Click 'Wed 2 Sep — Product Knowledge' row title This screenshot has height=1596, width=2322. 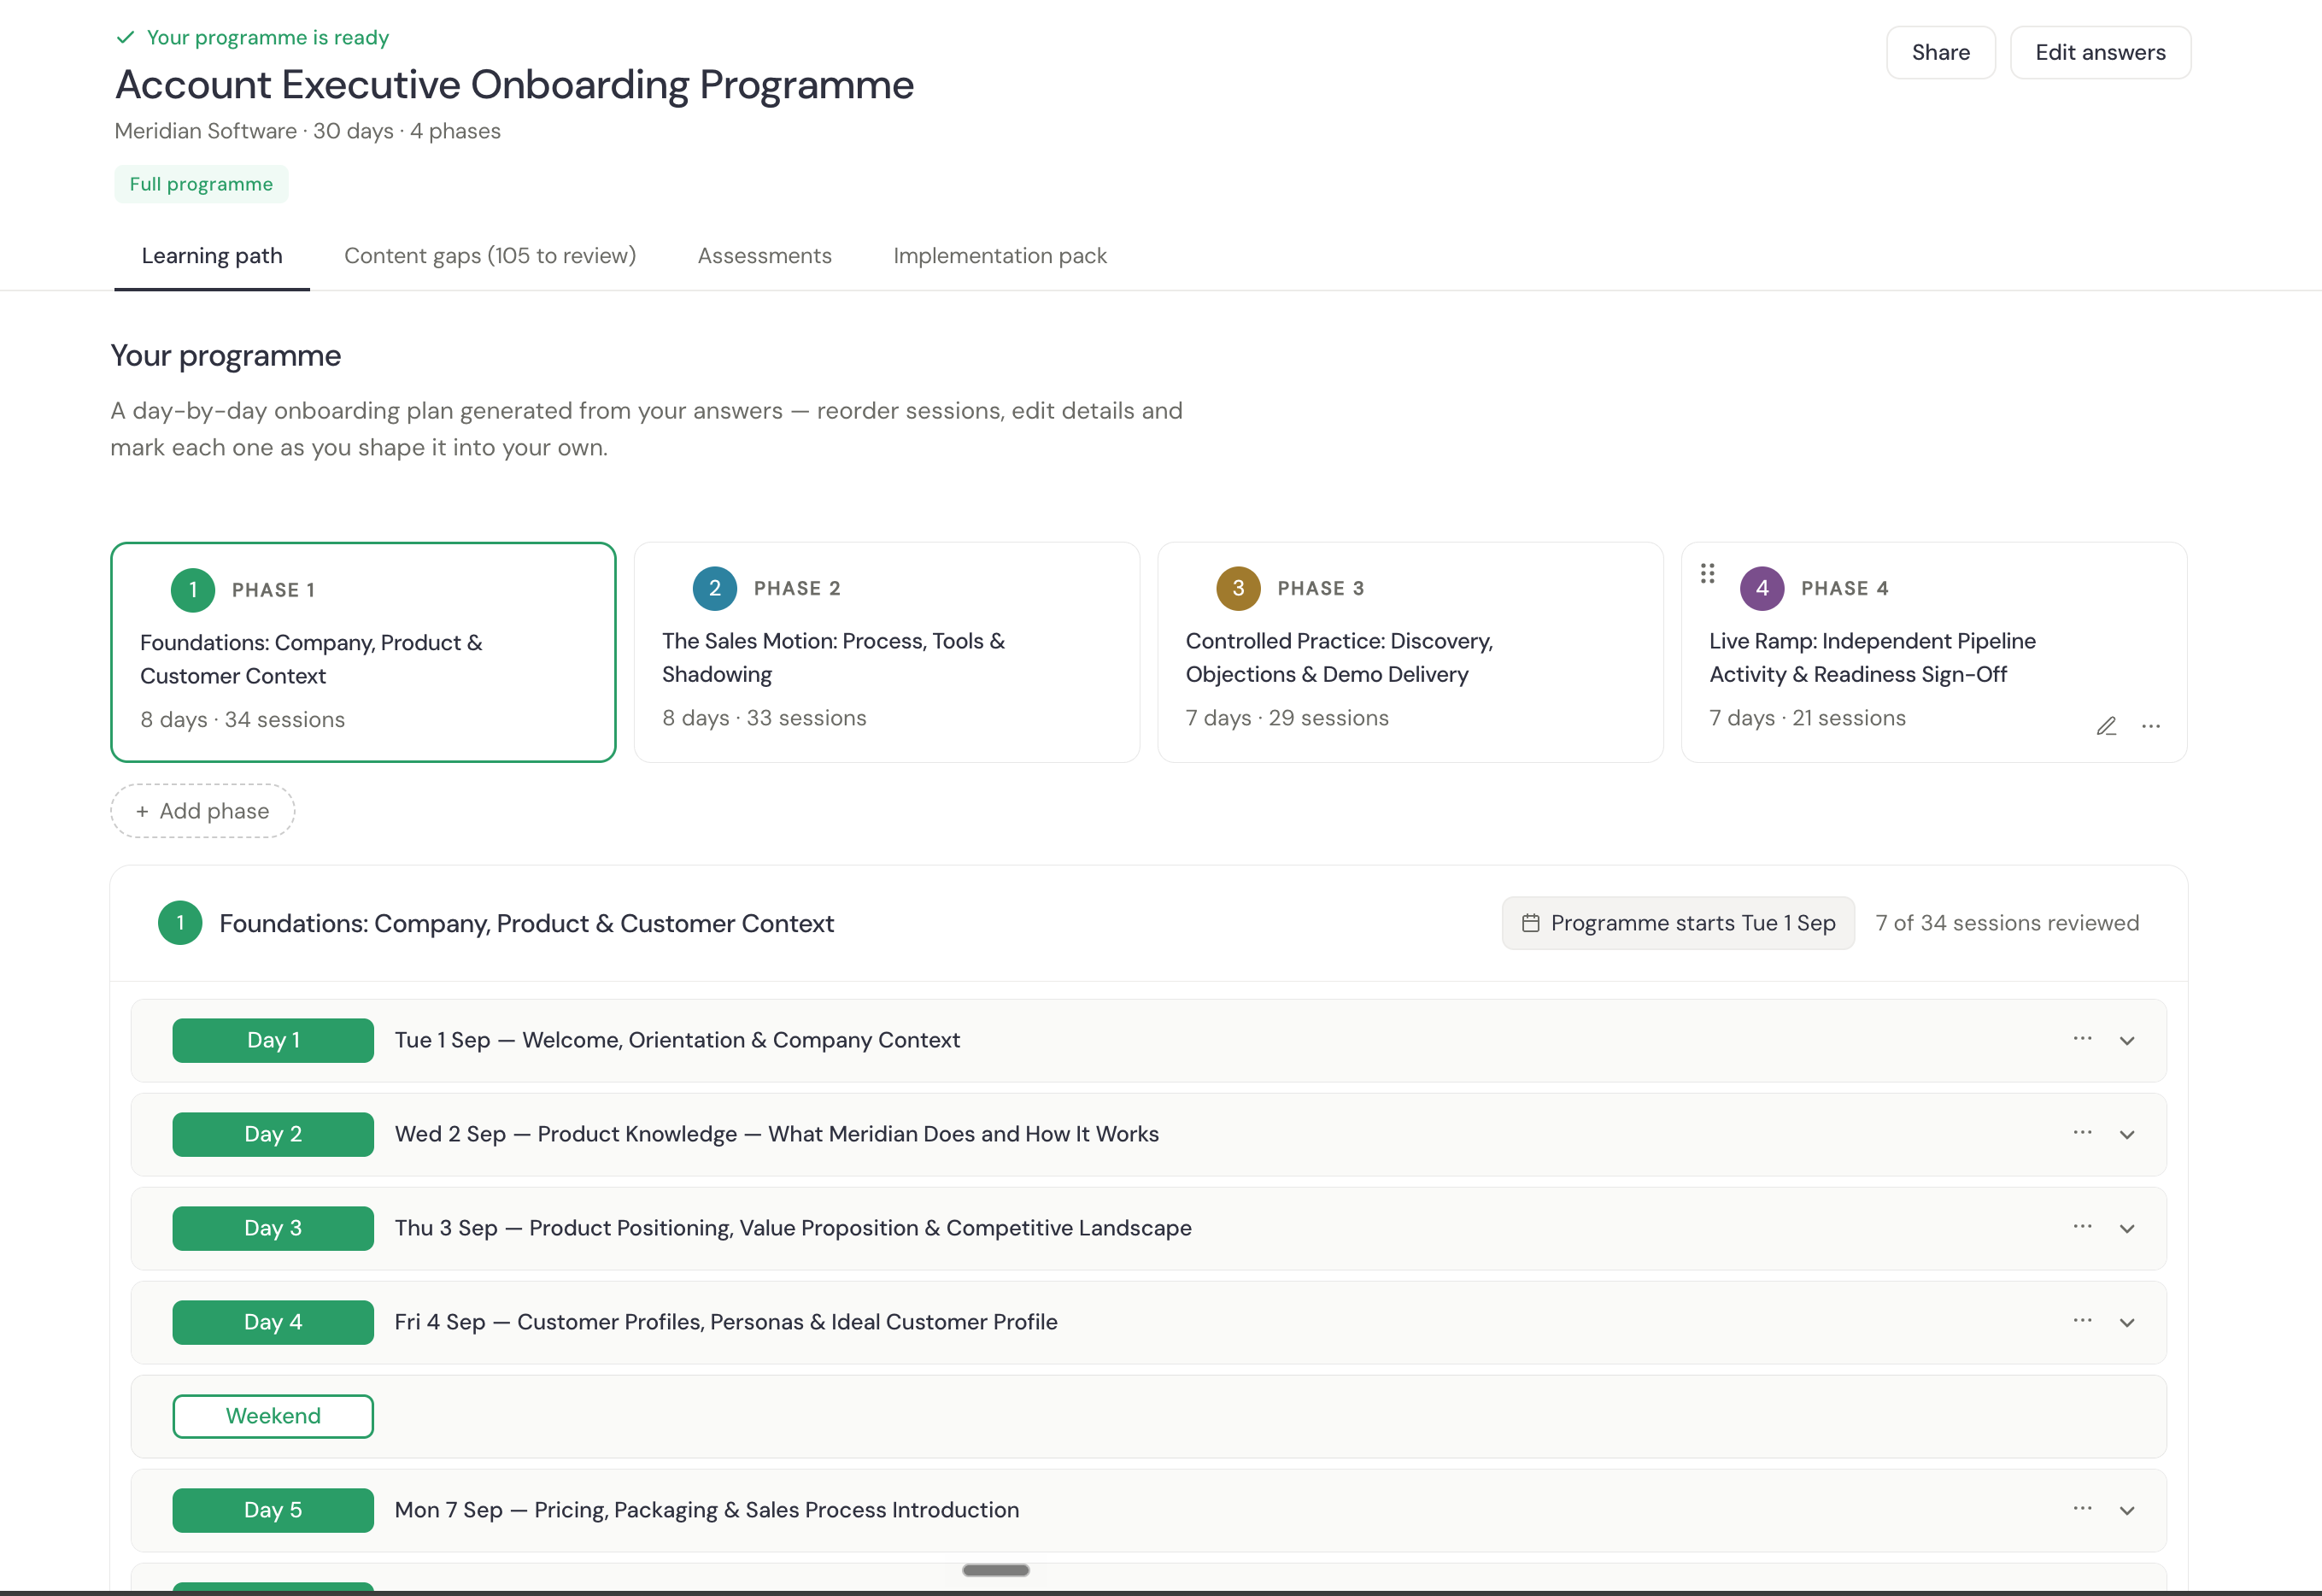pos(776,1134)
